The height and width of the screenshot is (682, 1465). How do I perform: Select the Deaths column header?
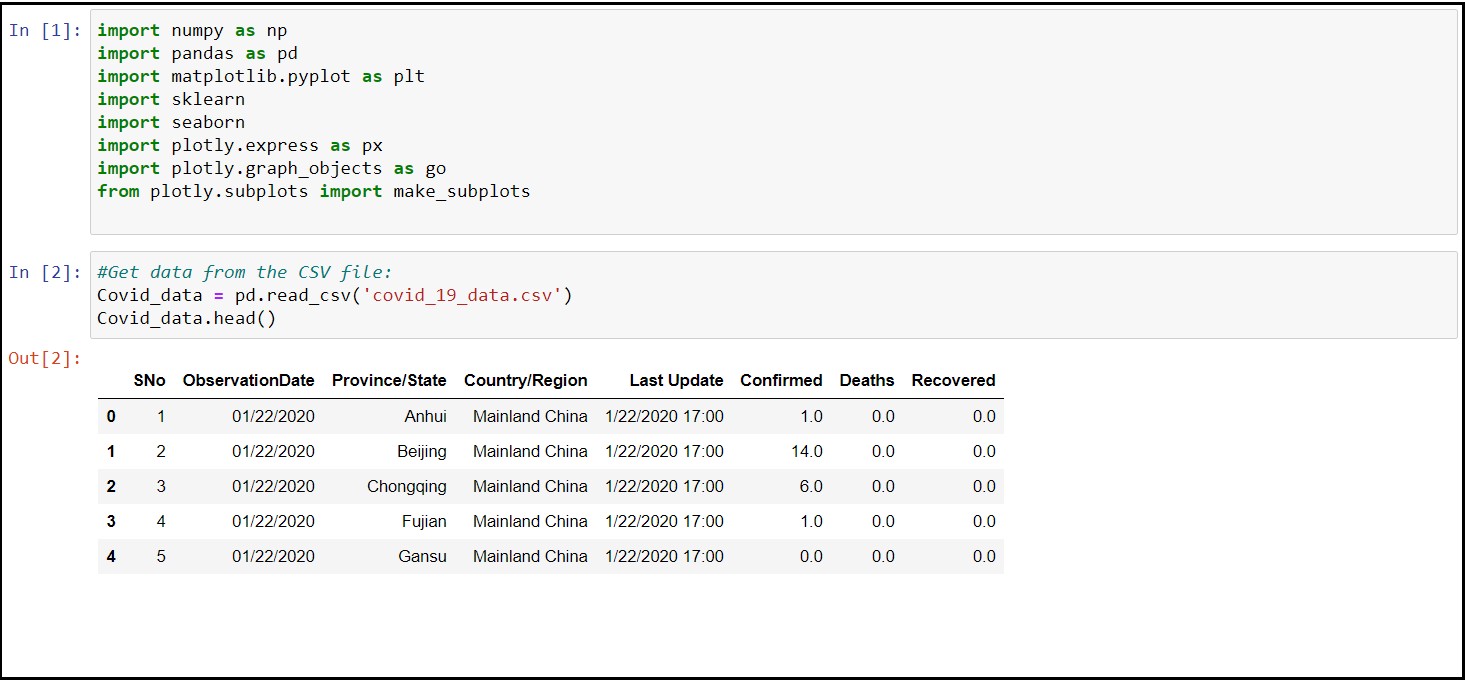pyautogui.click(x=868, y=380)
